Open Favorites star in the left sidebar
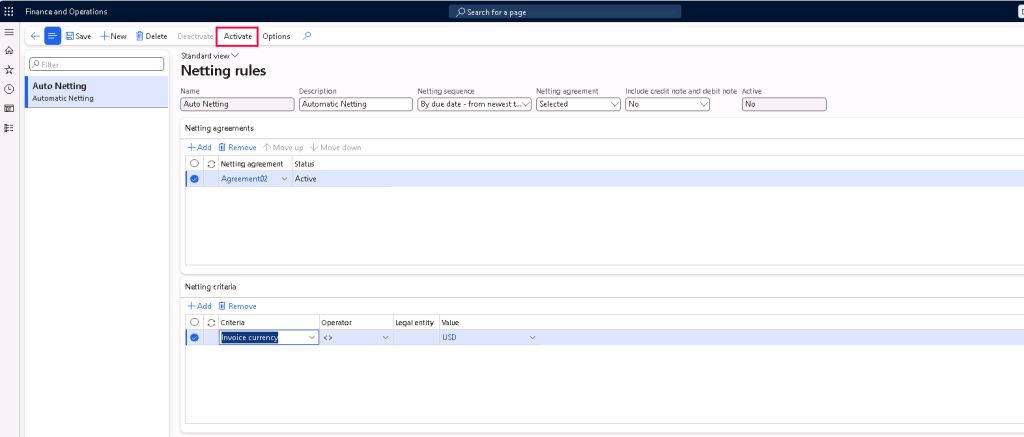This screenshot has width=1024, height=437. (9, 70)
